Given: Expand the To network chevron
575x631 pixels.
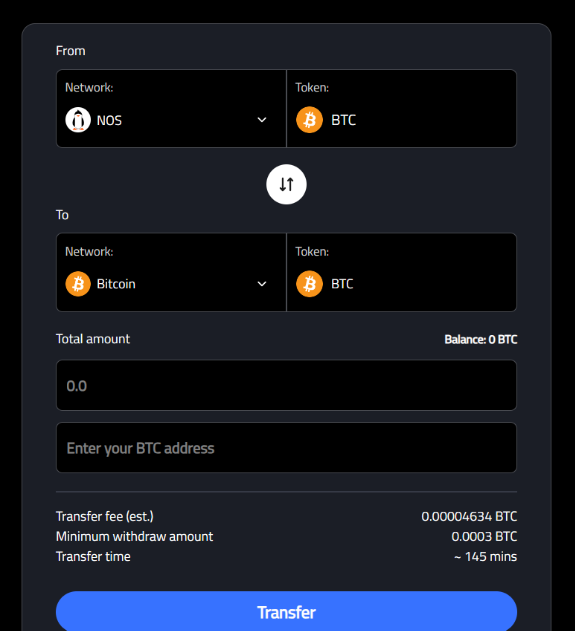Looking at the screenshot, I should pos(262,284).
